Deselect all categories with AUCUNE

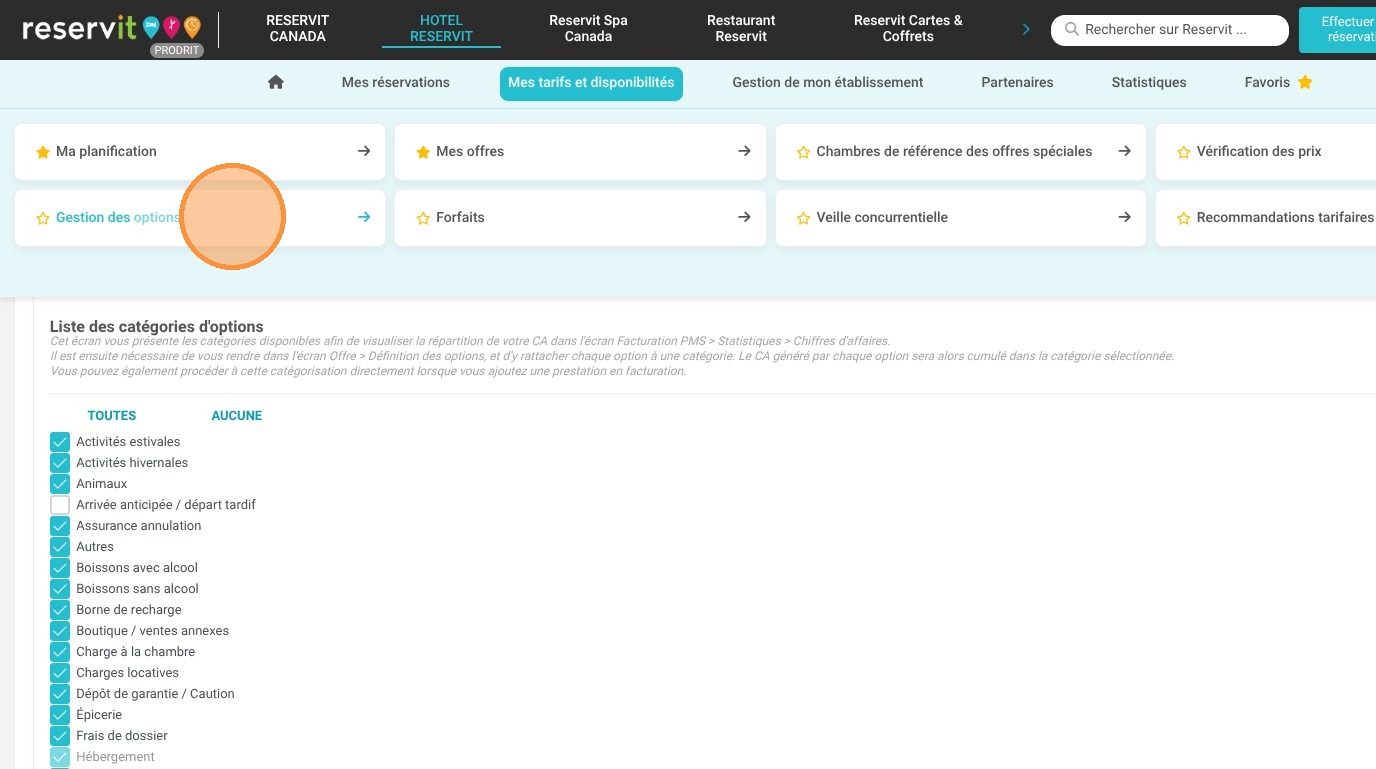pyautogui.click(x=237, y=416)
